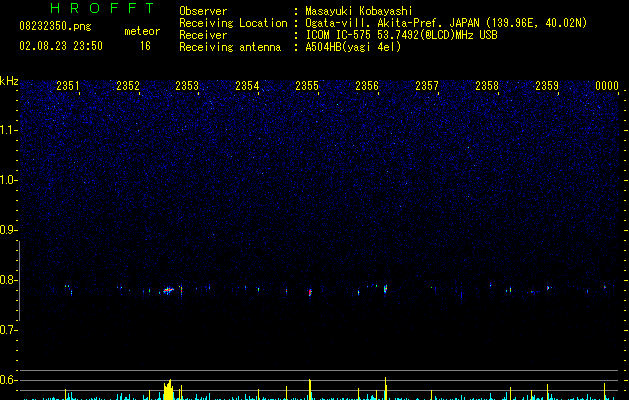
Task: Select the Ogata-vill. Akita-Pref. JAPAN location text
Action: point(446,23)
